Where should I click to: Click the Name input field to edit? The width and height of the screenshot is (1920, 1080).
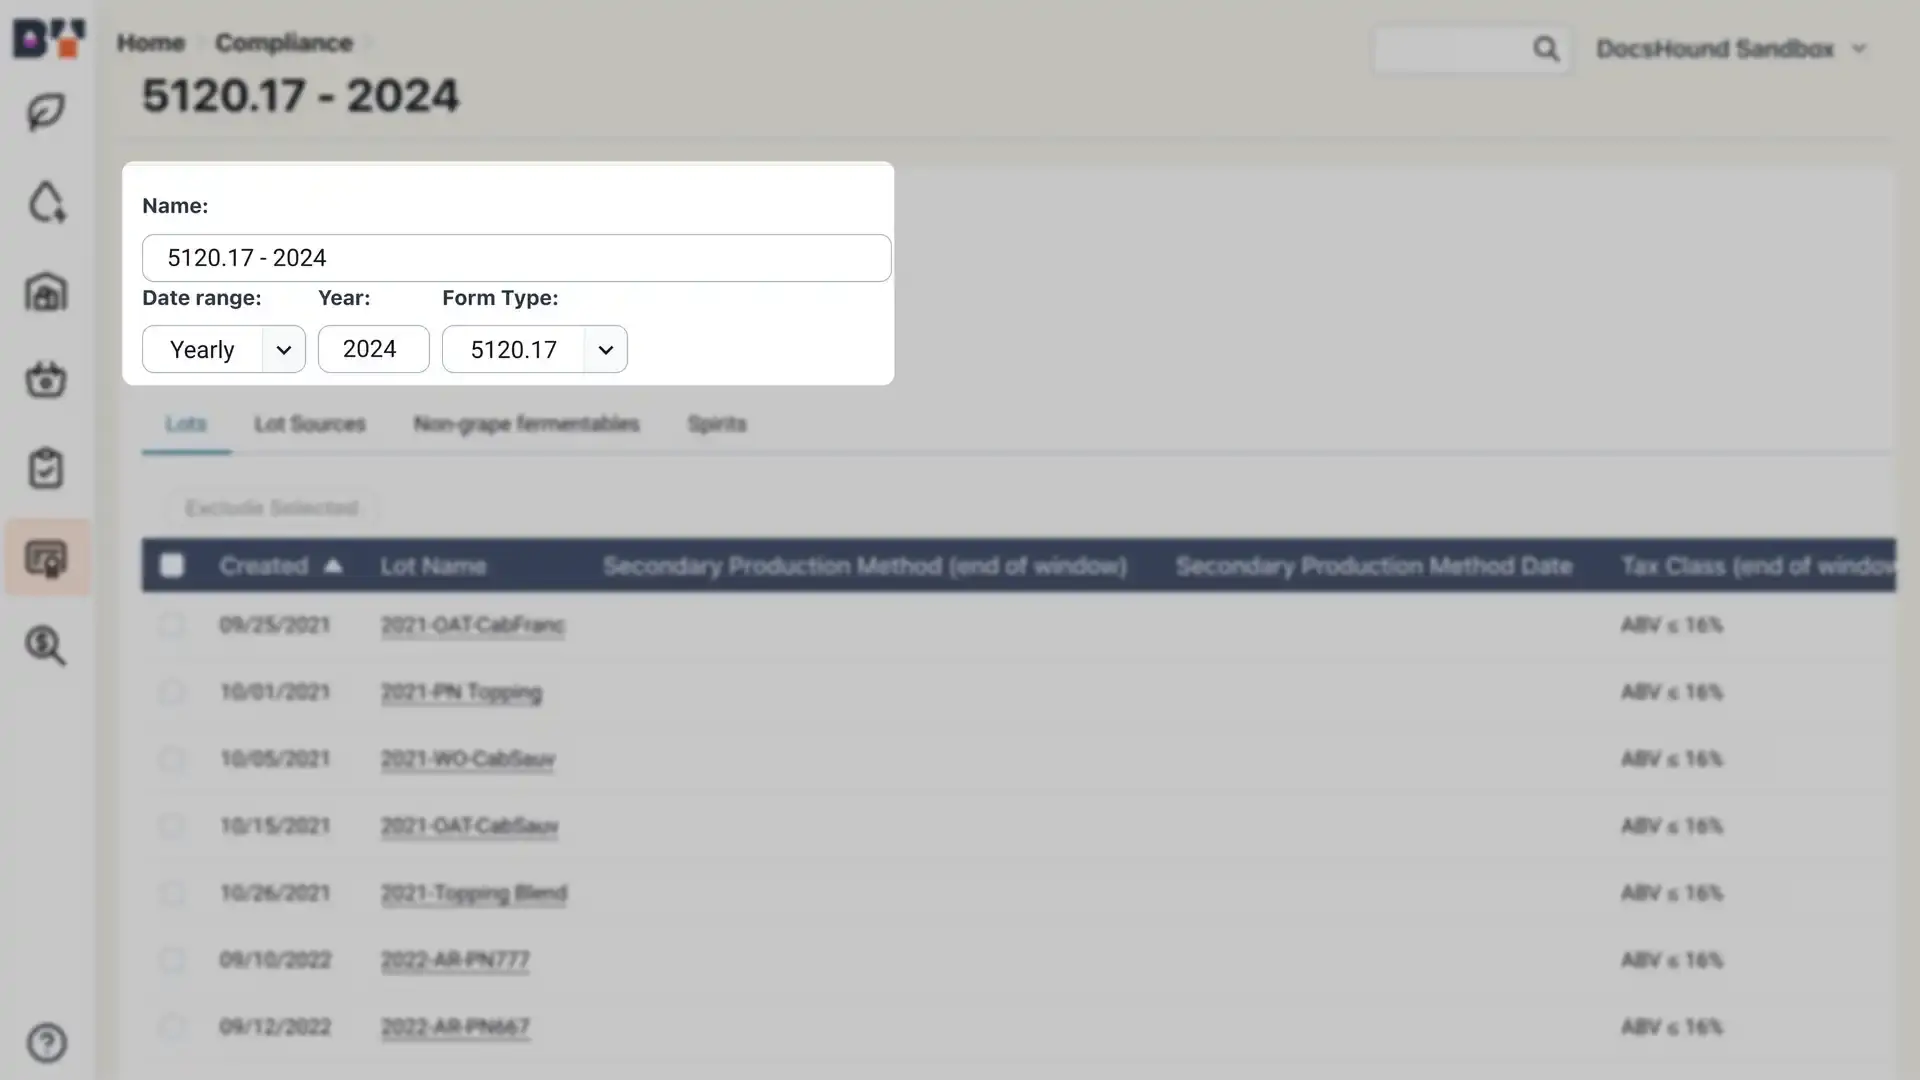tap(517, 257)
